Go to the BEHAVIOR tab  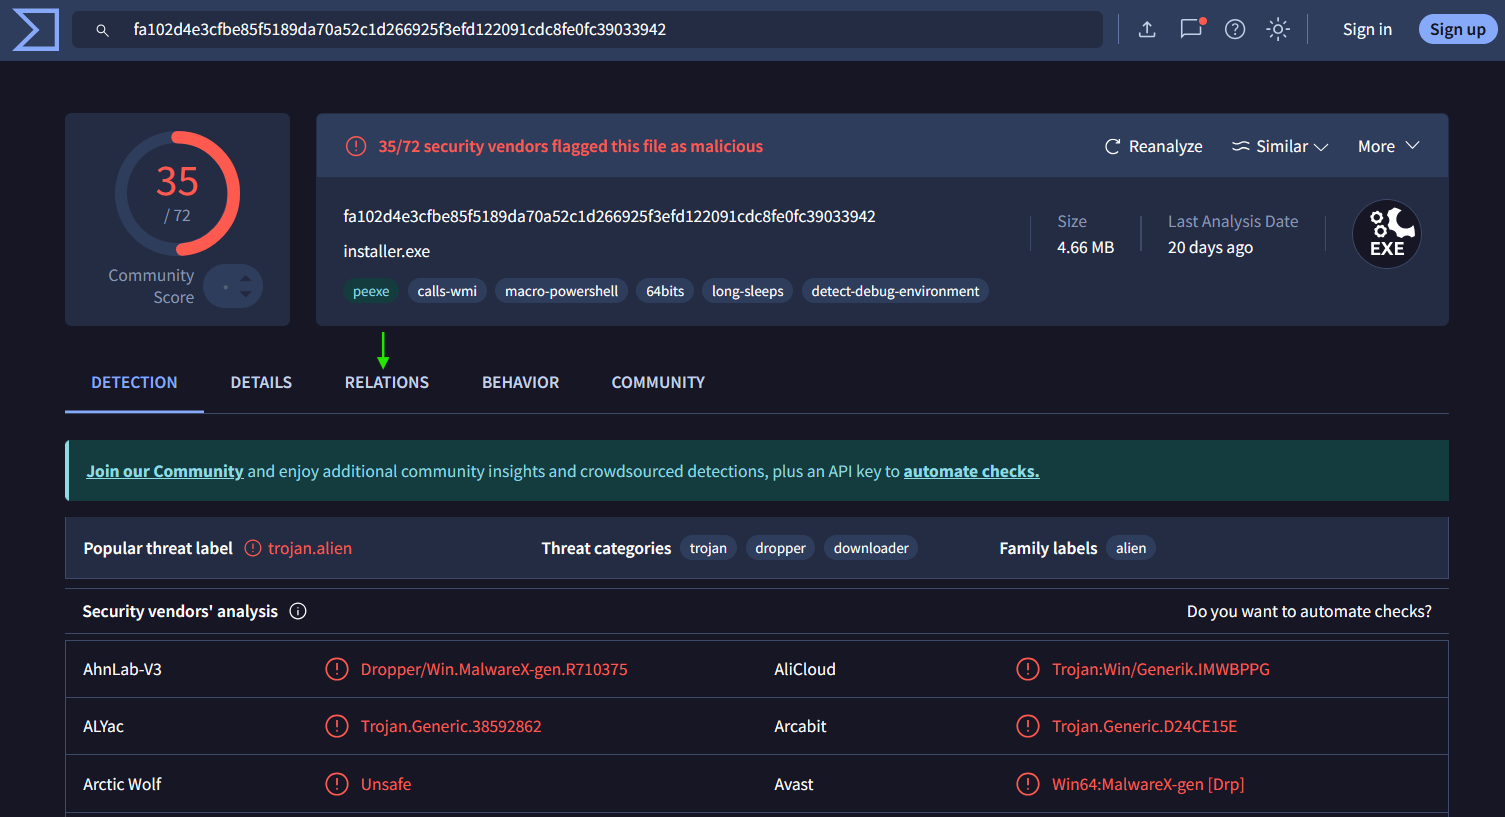pos(521,382)
